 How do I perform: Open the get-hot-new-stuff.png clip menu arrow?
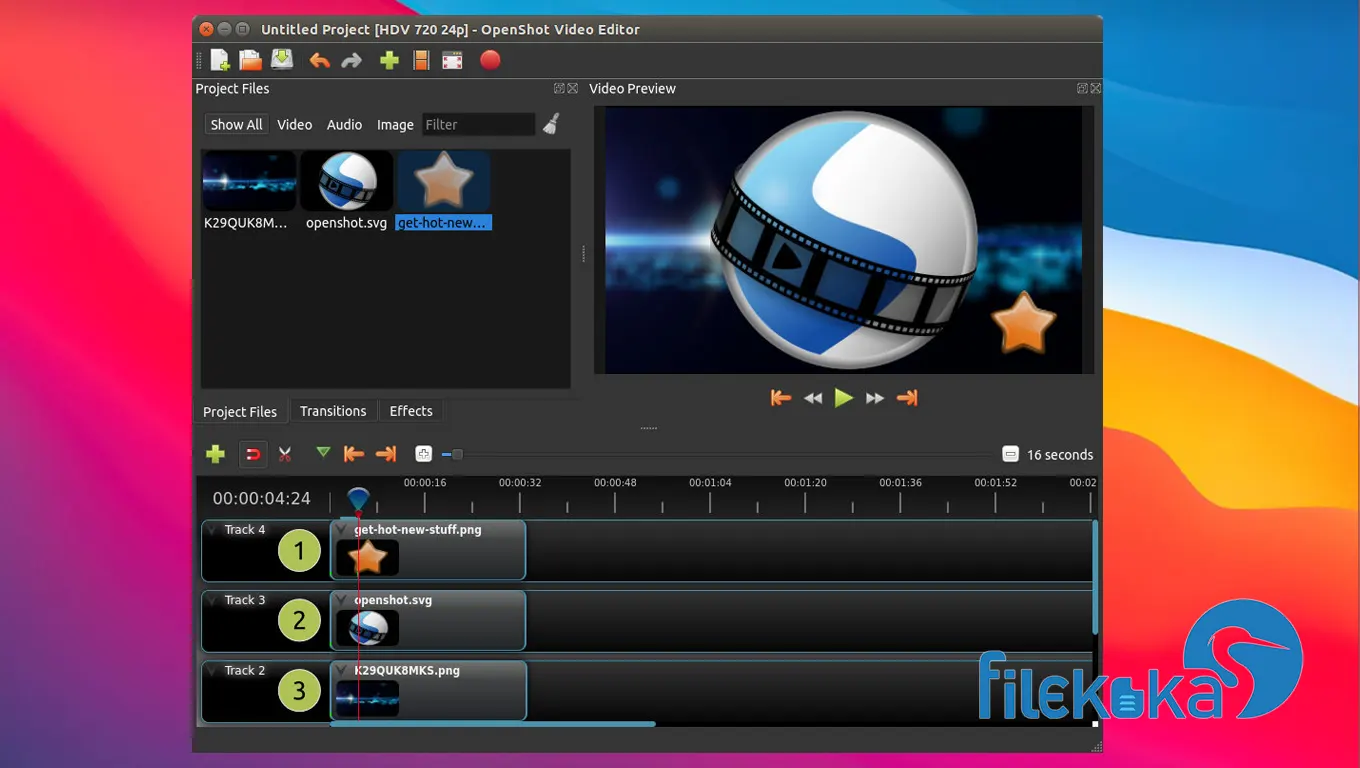pyautogui.click(x=341, y=530)
